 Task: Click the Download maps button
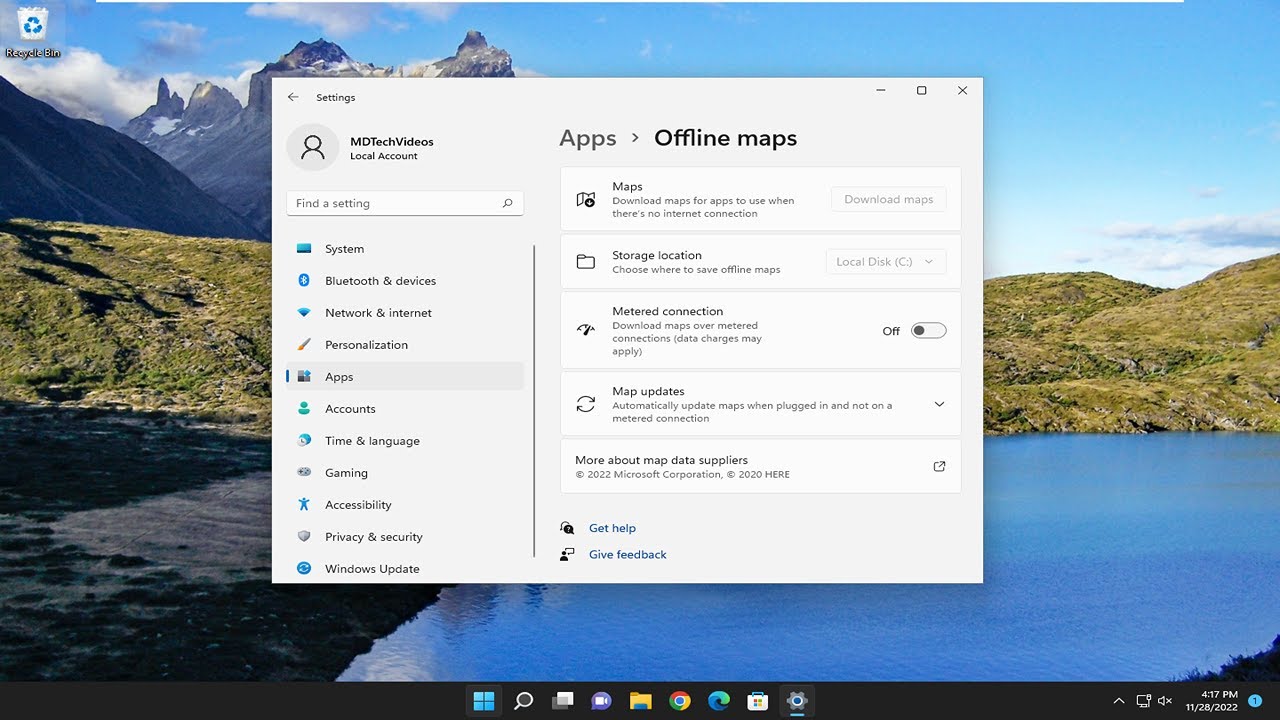coord(888,199)
